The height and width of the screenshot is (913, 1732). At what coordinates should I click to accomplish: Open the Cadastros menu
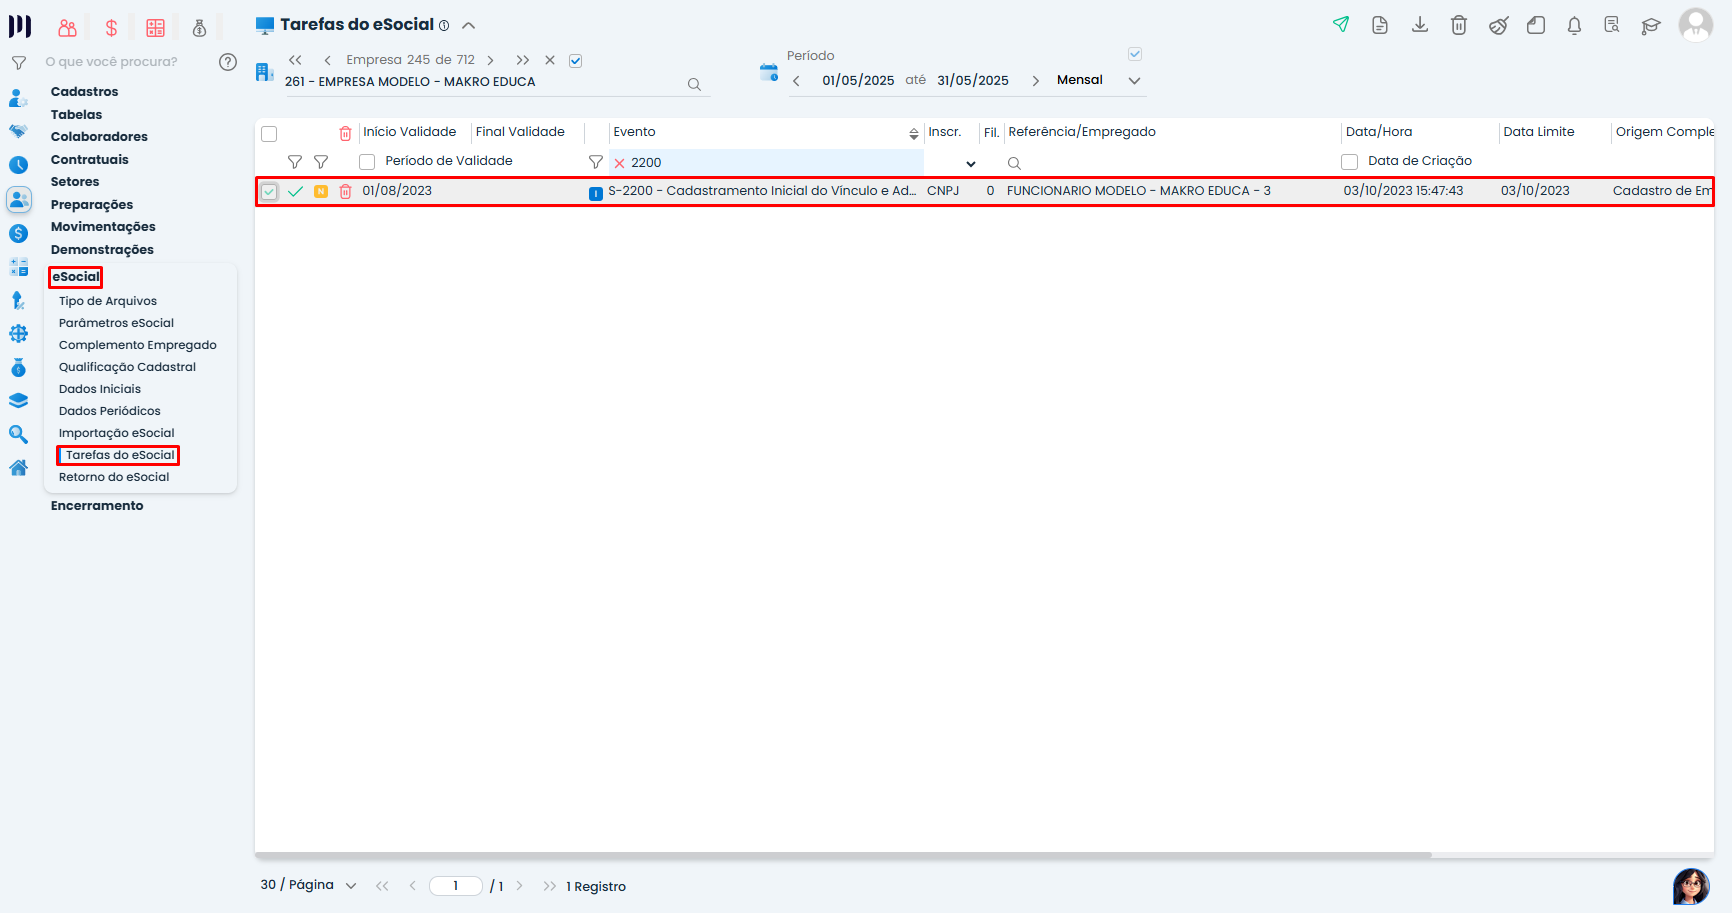pyautogui.click(x=85, y=92)
